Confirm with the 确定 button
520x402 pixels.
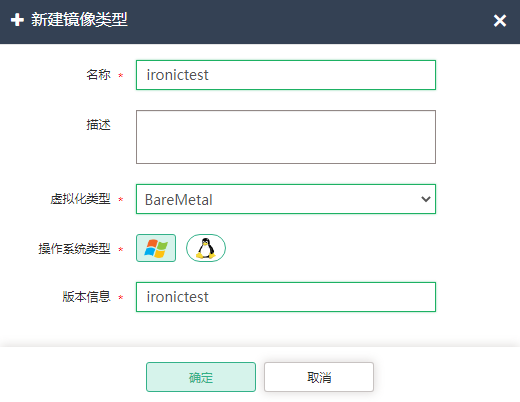(x=201, y=377)
